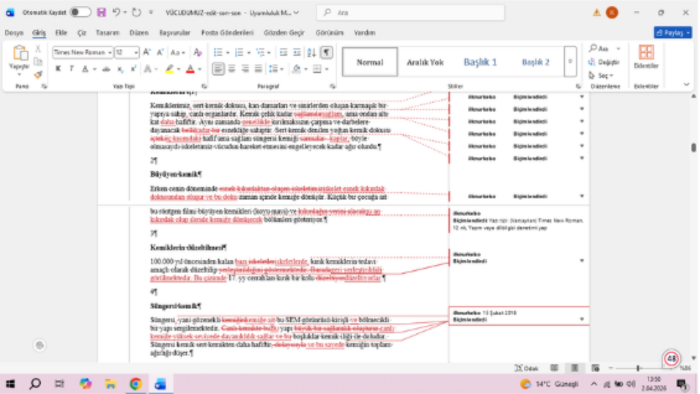Cut the selection with the scissors icon

tap(38, 49)
